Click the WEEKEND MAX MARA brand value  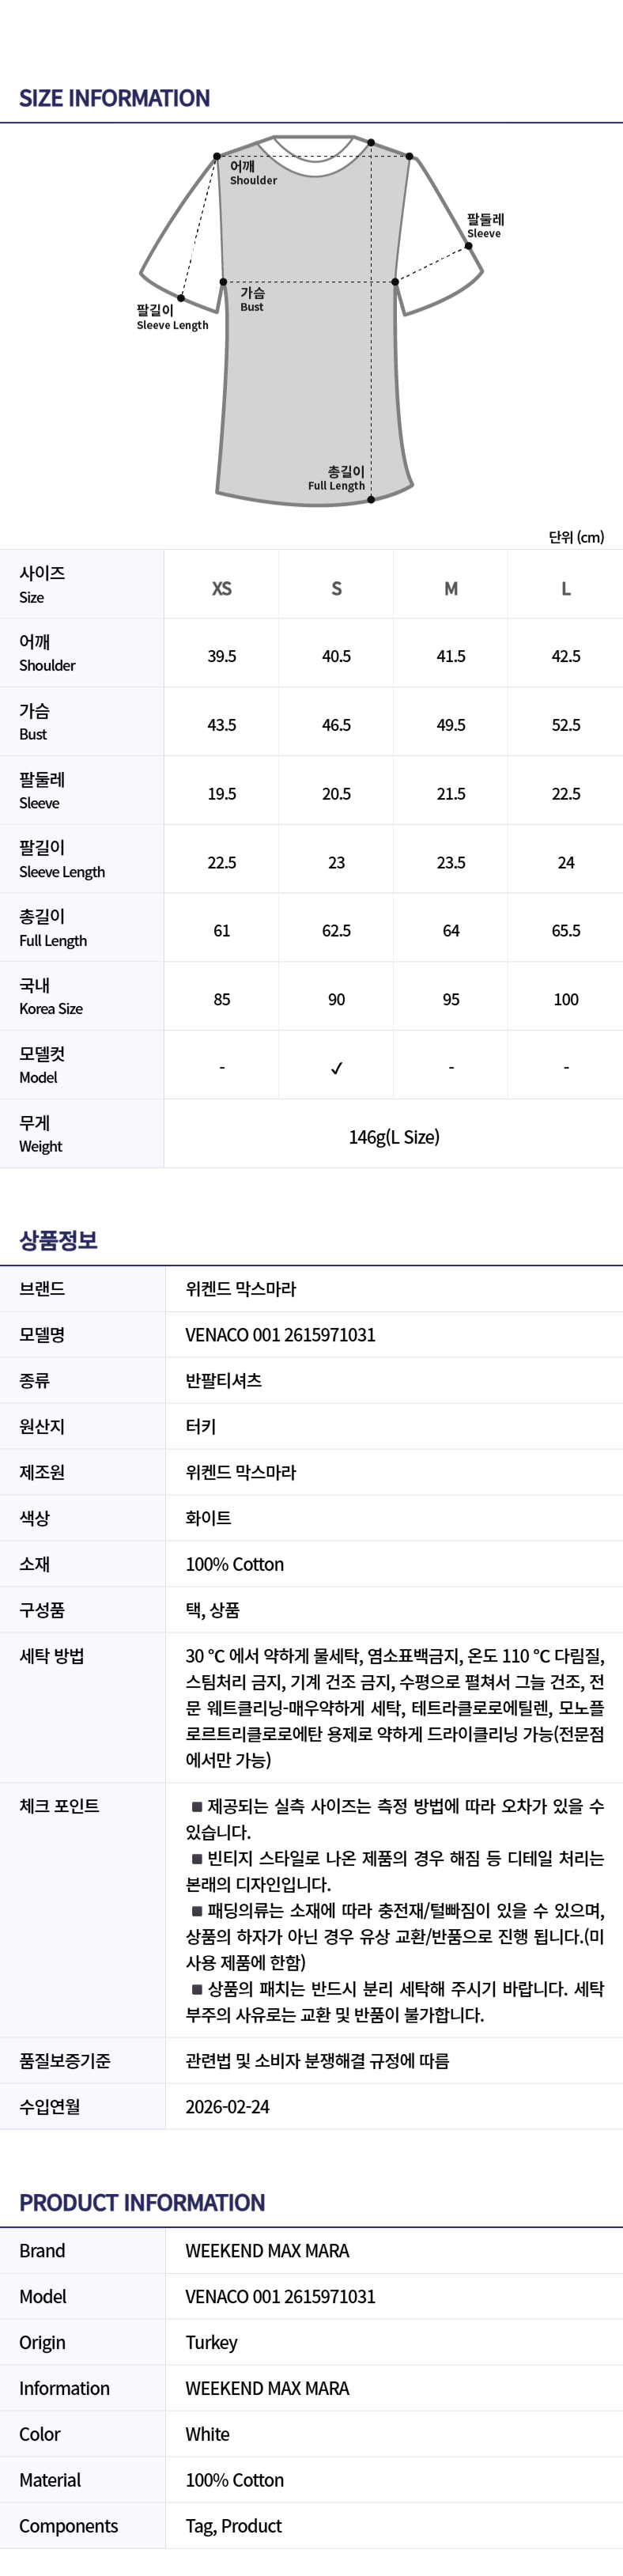click(267, 2251)
